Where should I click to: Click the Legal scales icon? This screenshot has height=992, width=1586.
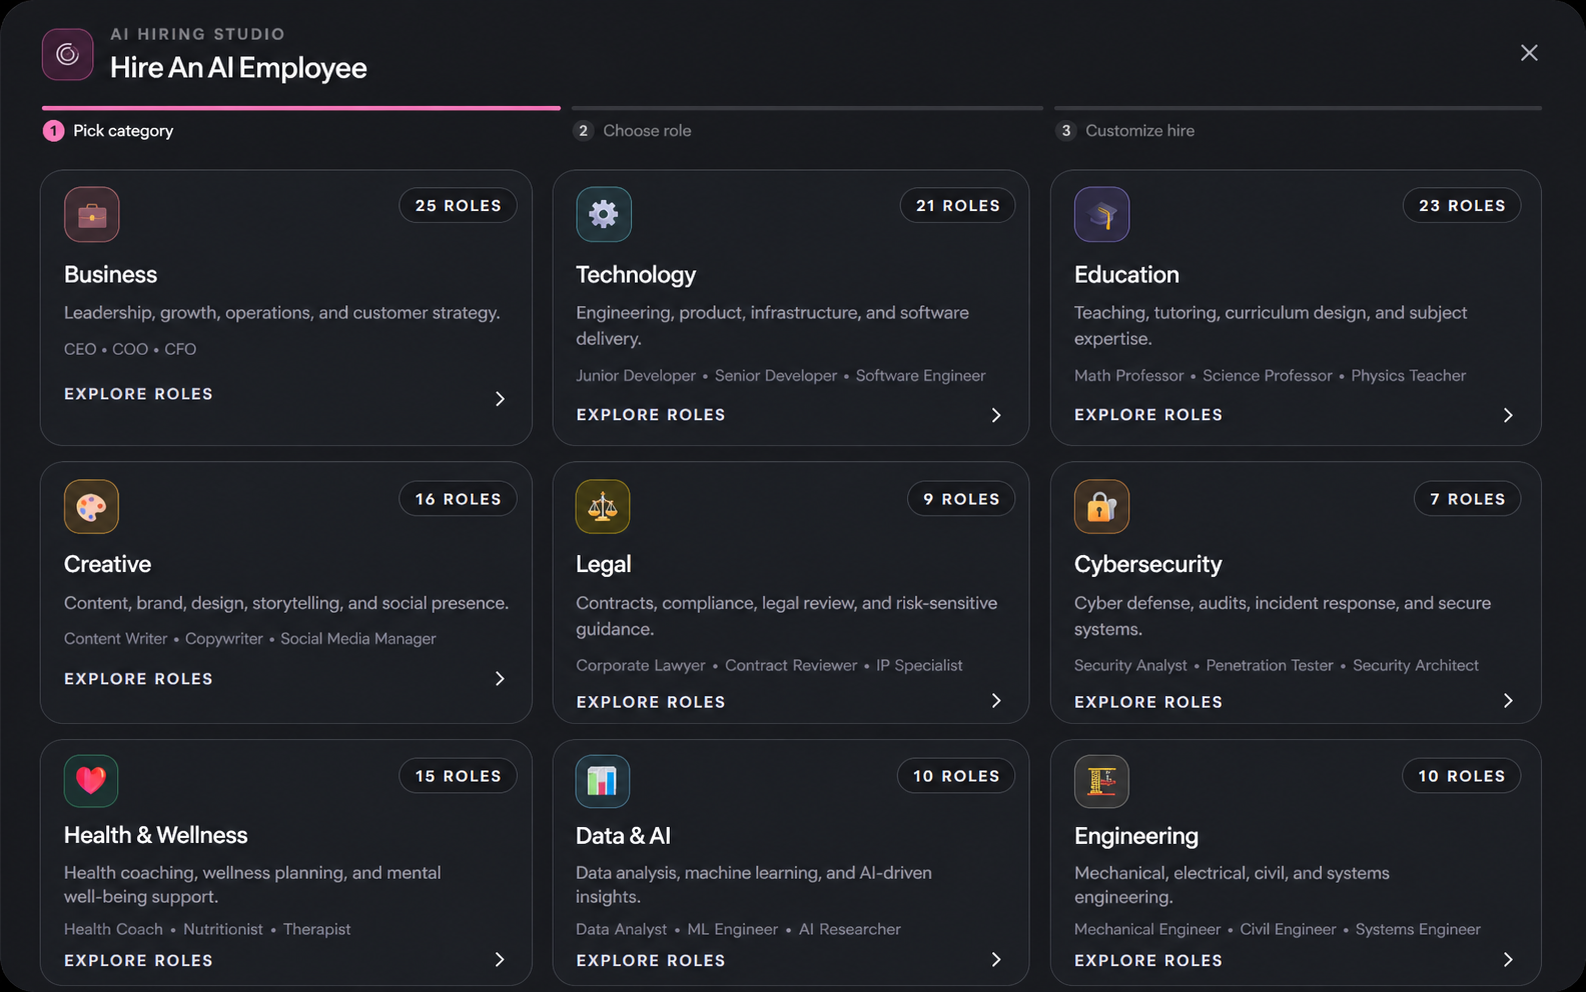[603, 507]
